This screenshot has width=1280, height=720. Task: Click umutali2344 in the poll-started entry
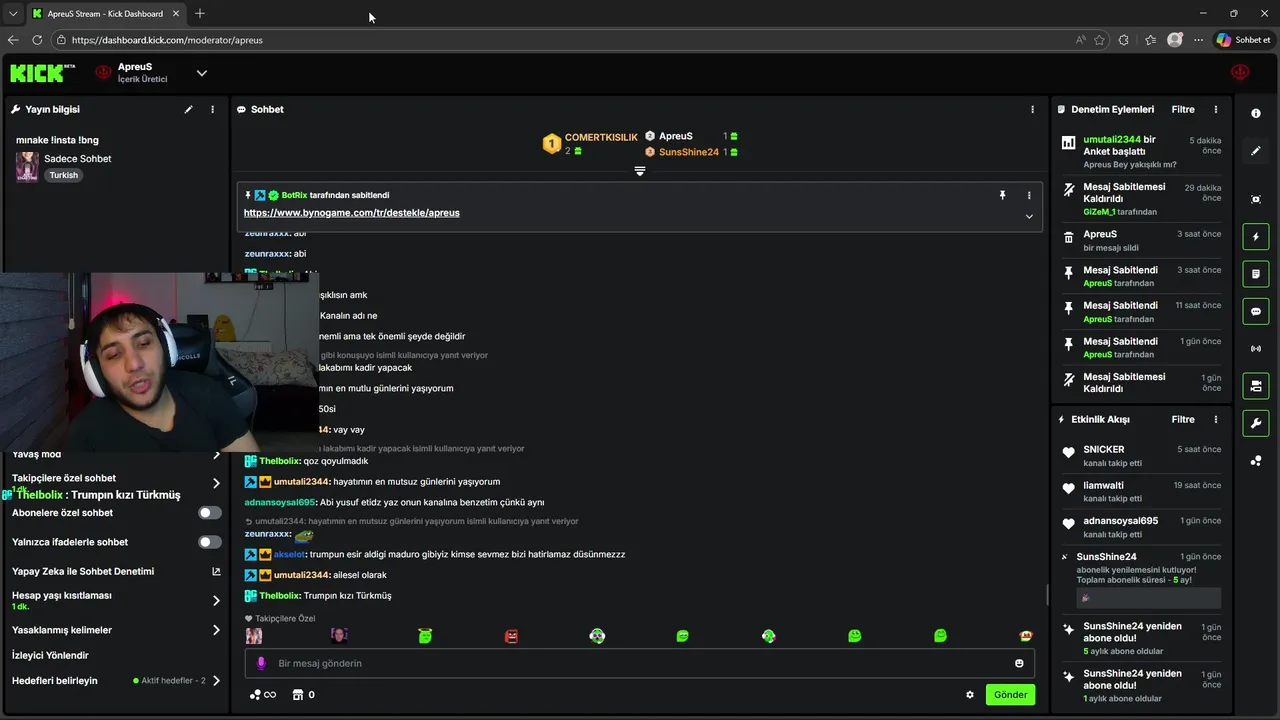1112,140
